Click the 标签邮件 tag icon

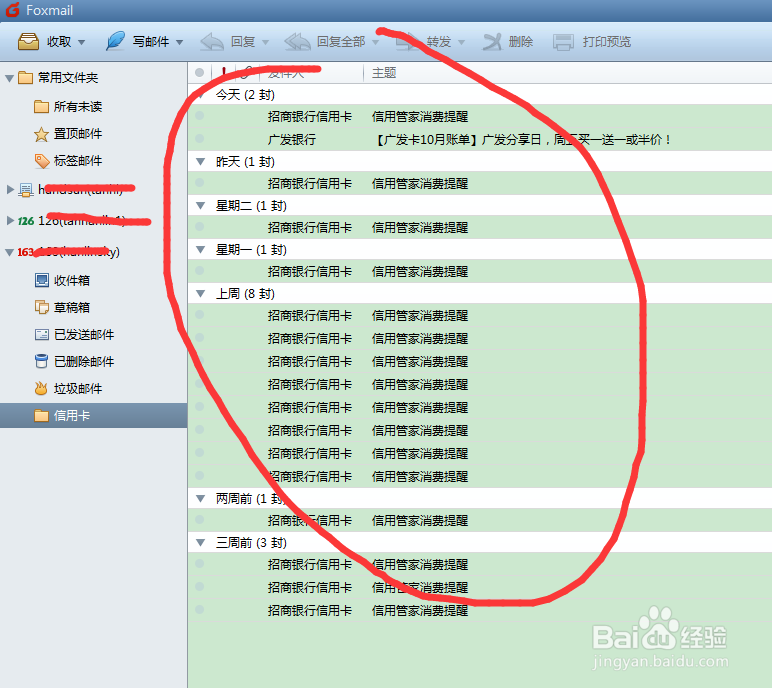click(42, 161)
